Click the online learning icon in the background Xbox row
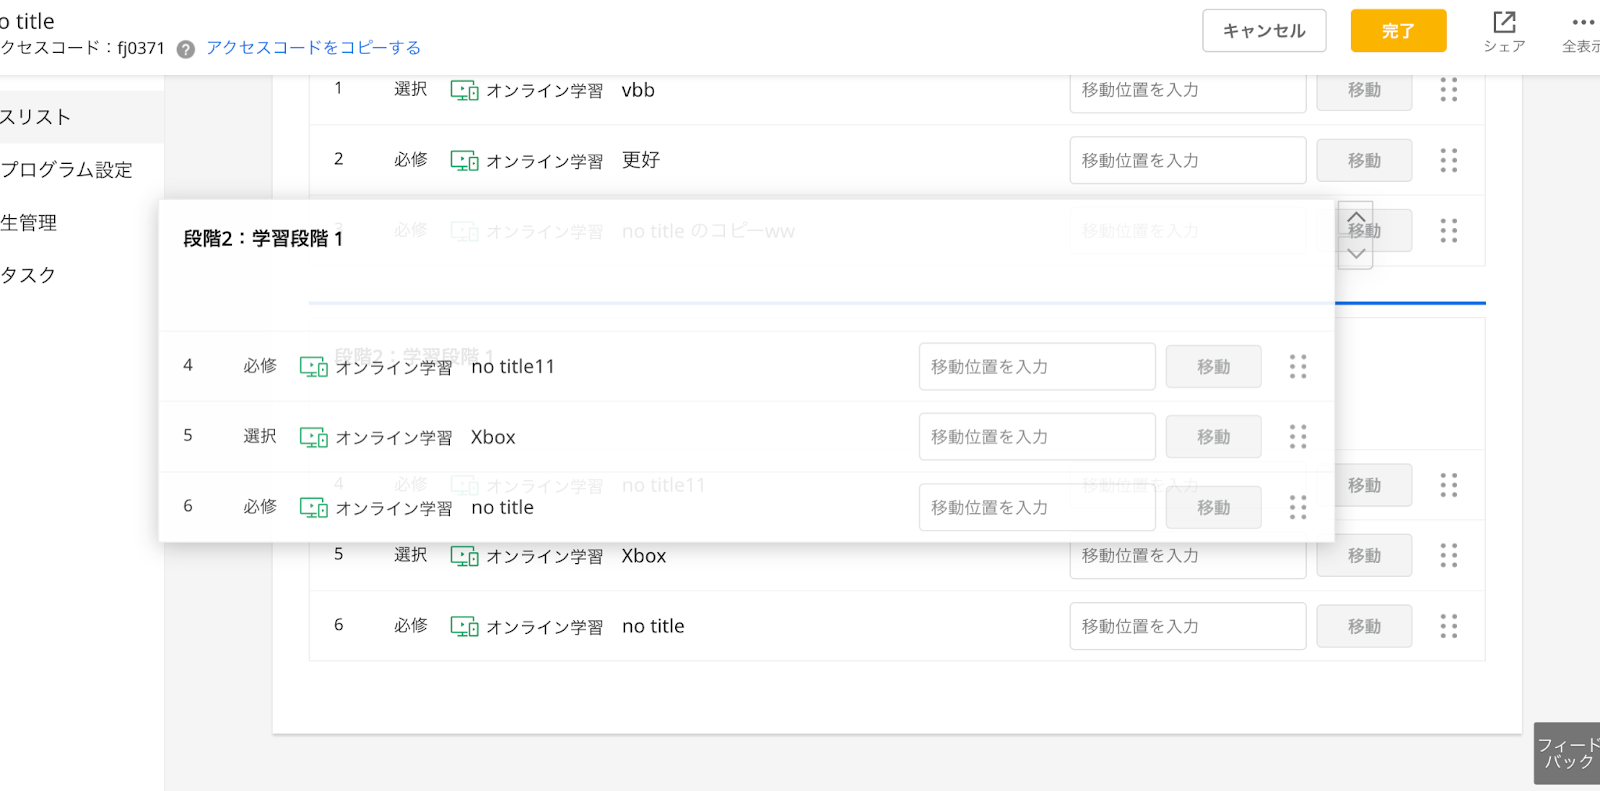Screen dimensions: 1600x791 [464, 556]
